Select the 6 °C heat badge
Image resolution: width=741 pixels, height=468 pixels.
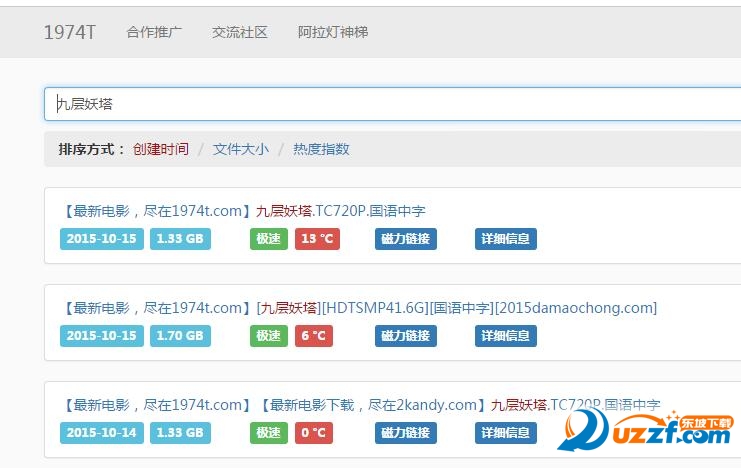314,336
